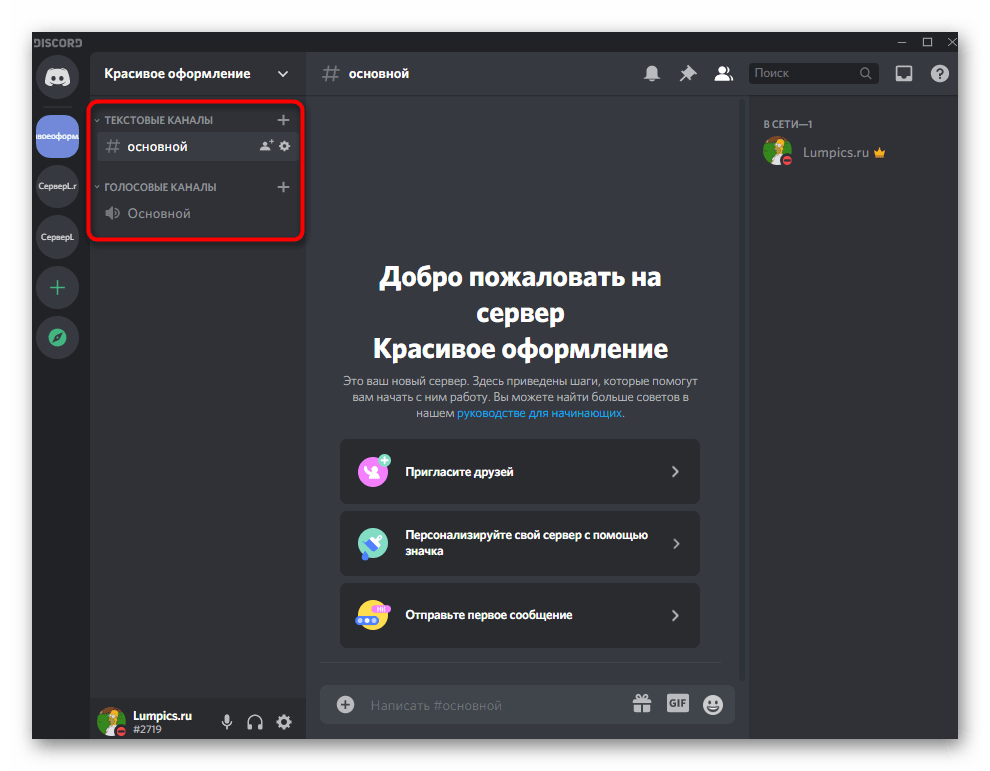Open notification settings via the bell icon
The height and width of the screenshot is (771, 990).
(652, 74)
